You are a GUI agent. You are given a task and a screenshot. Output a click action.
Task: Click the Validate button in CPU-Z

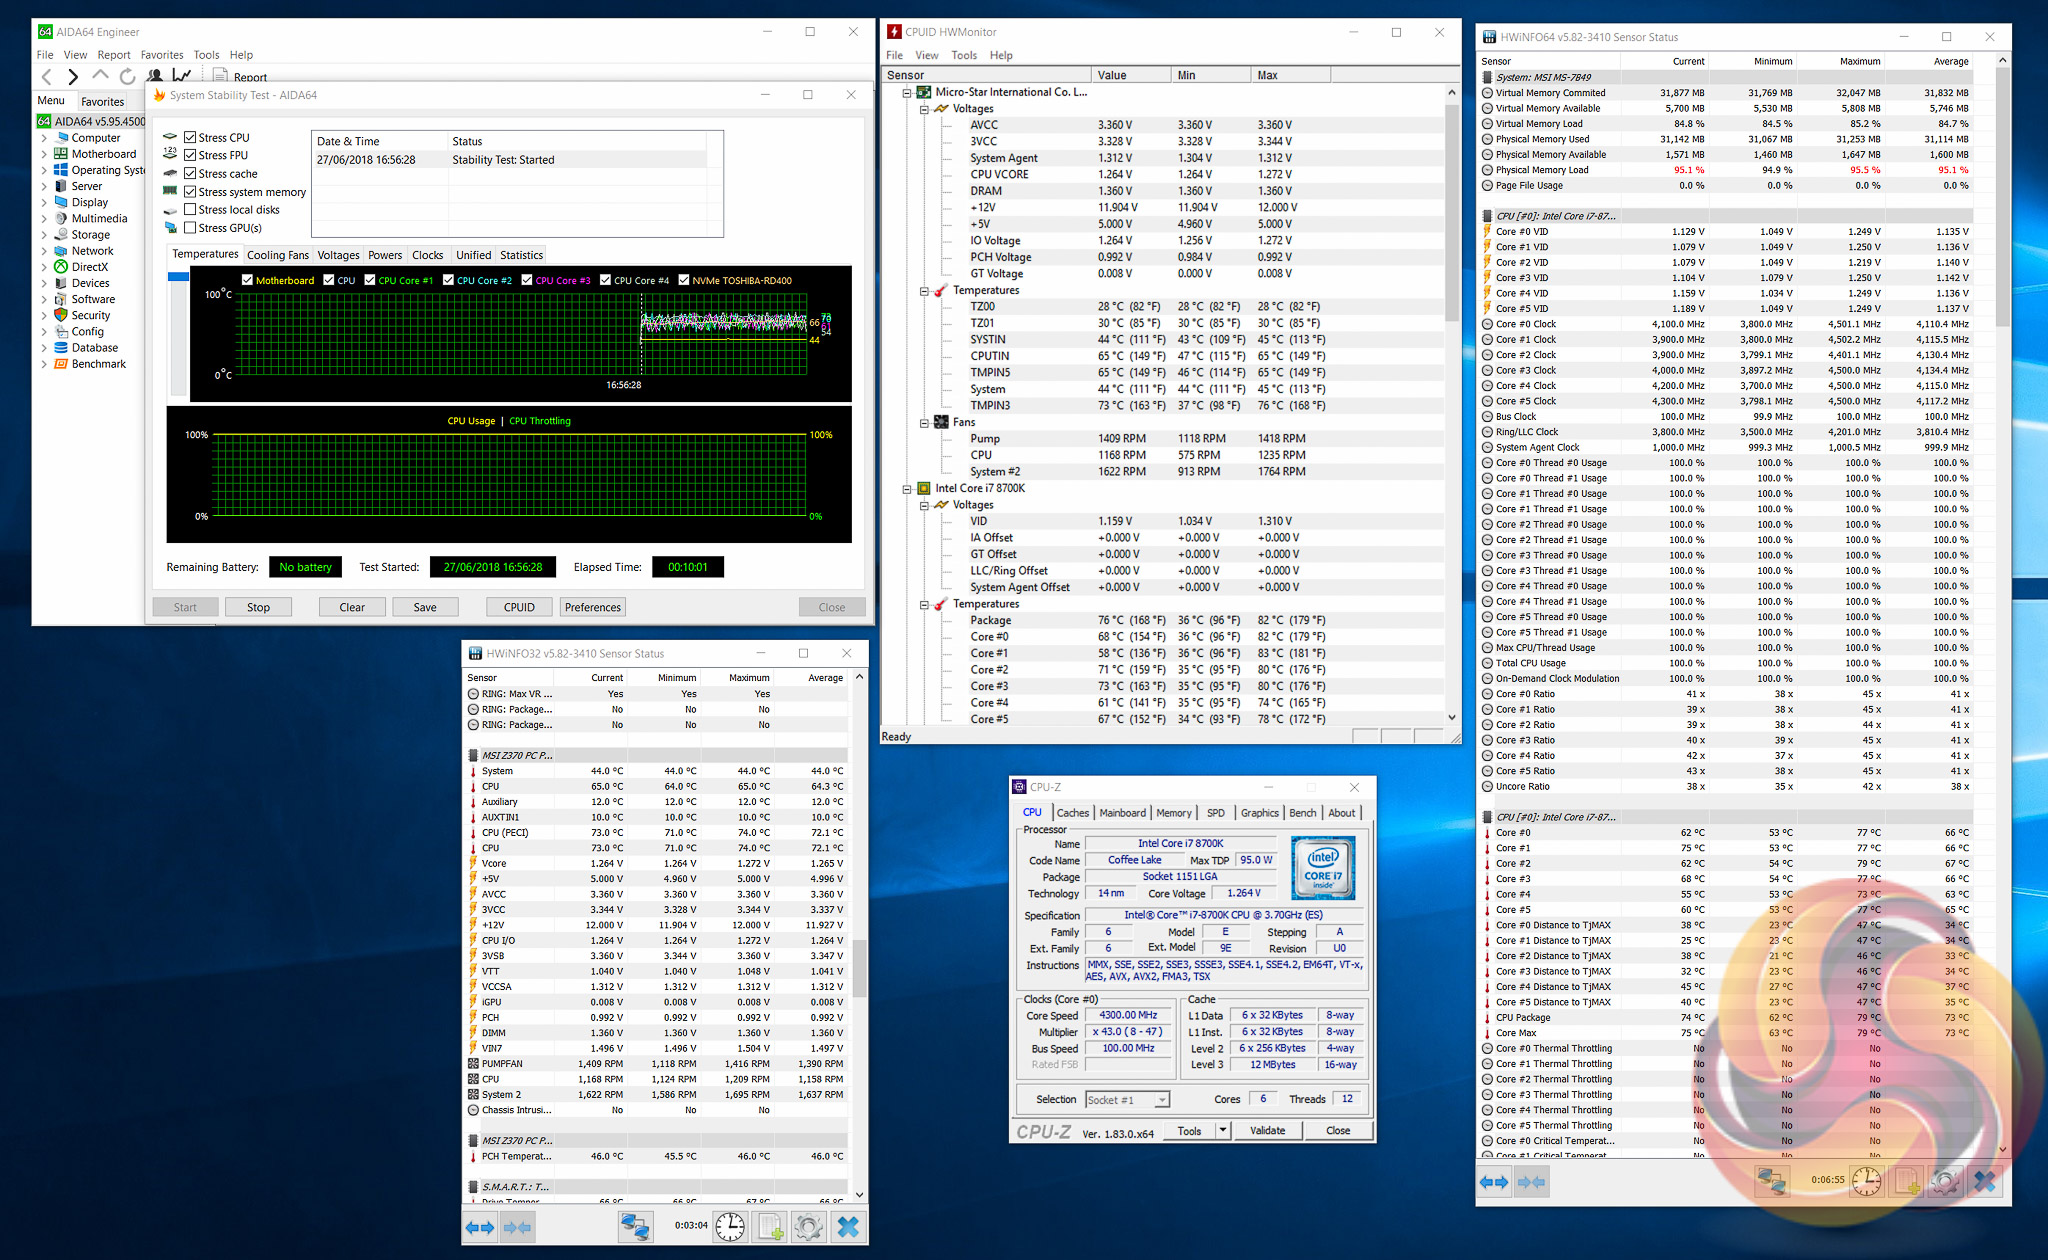1267,1131
